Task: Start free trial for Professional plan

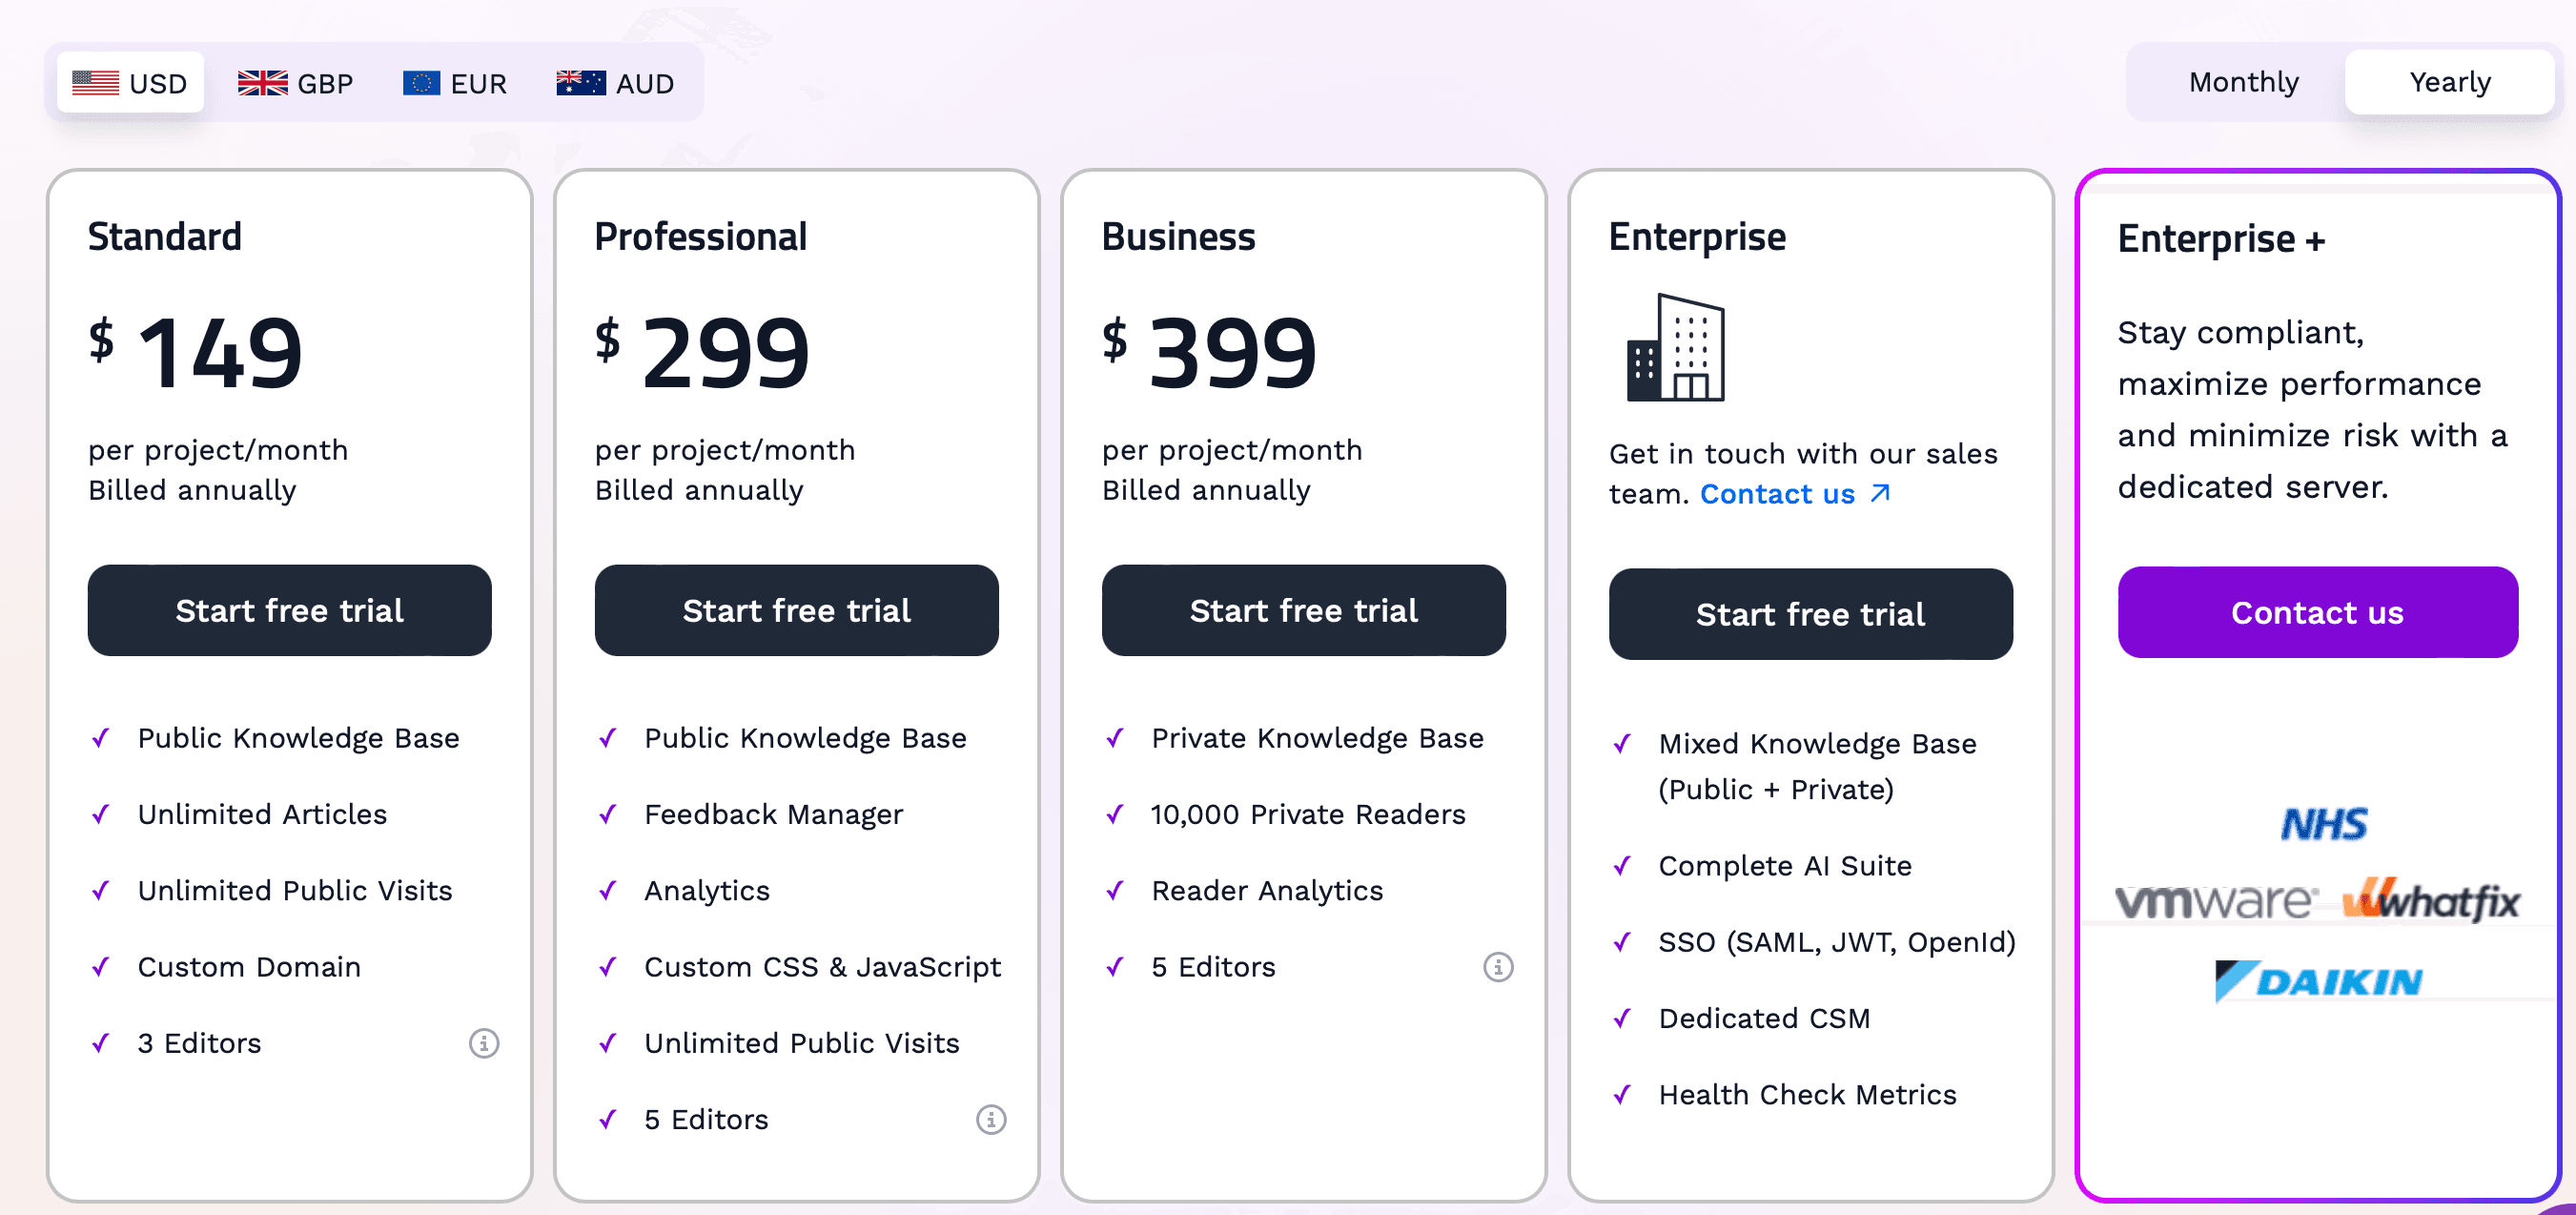Action: 796,610
